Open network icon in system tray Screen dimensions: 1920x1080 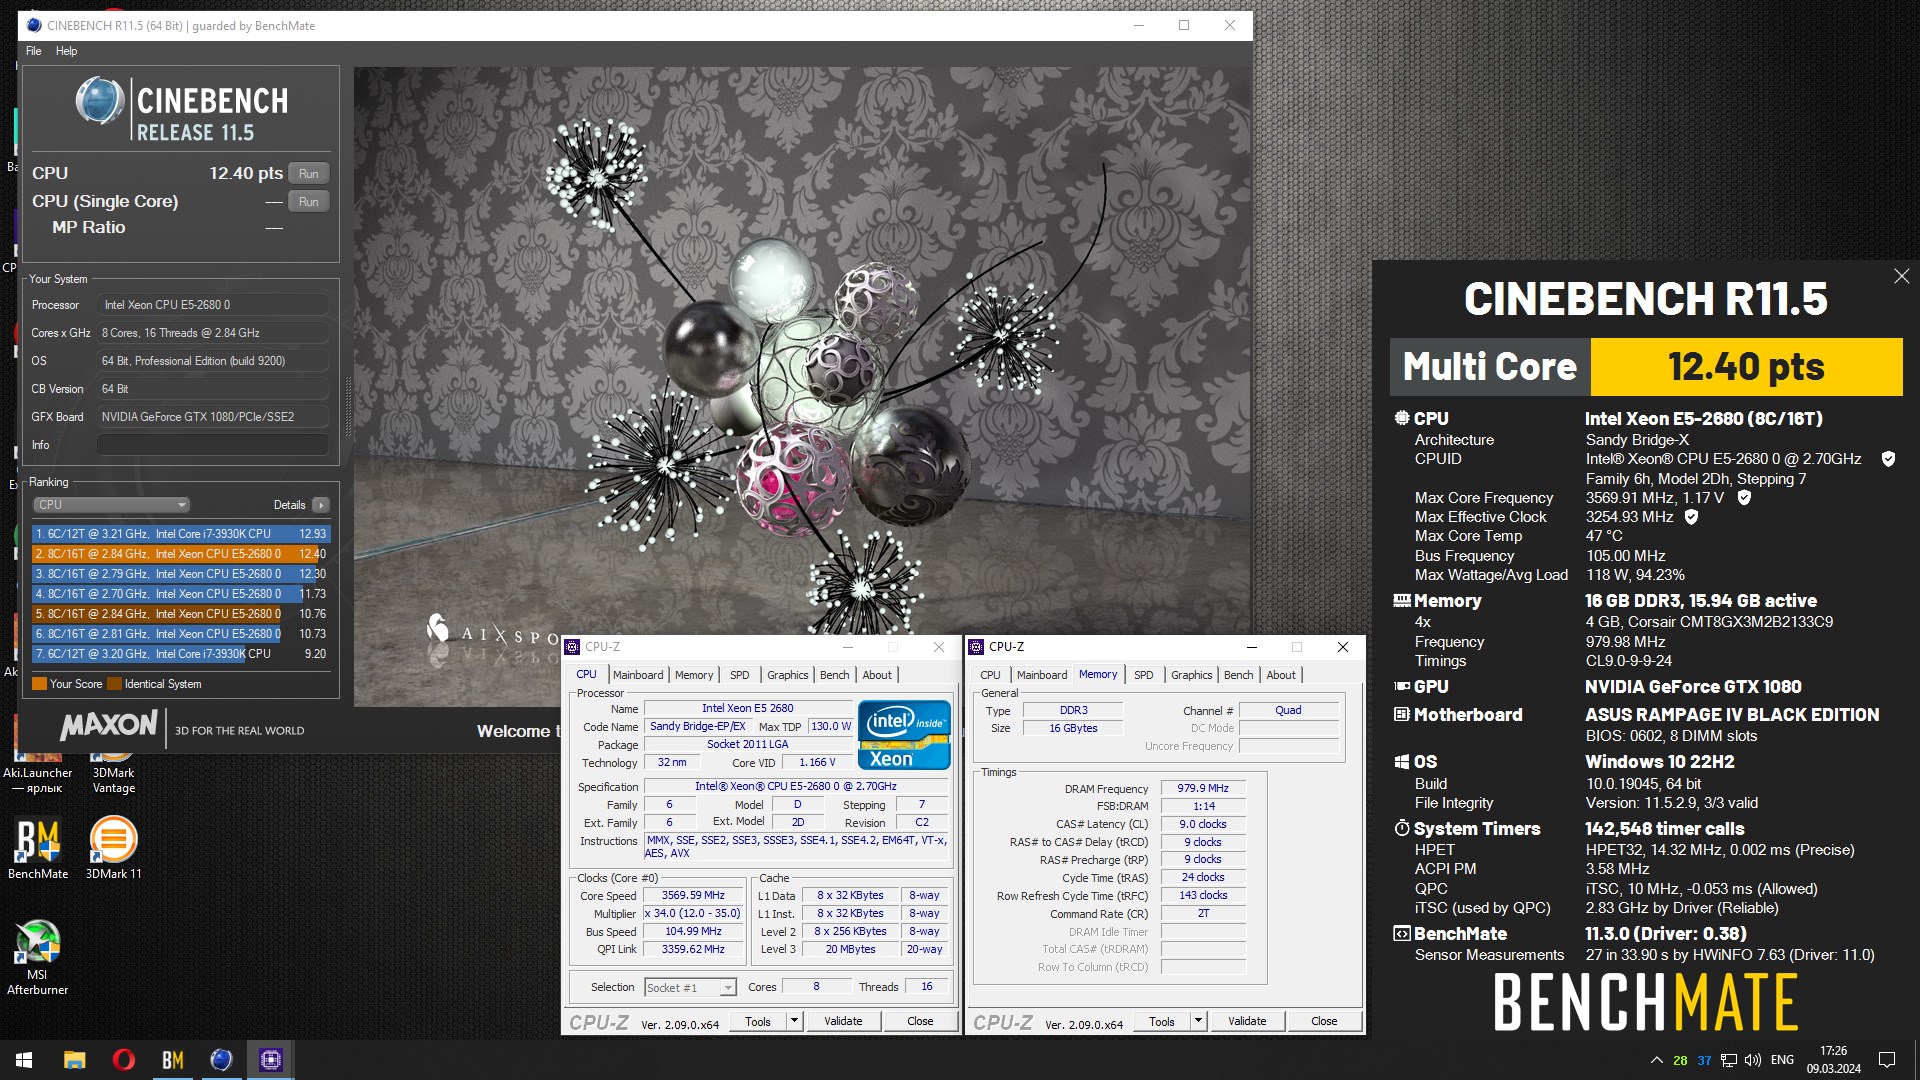click(1728, 1060)
